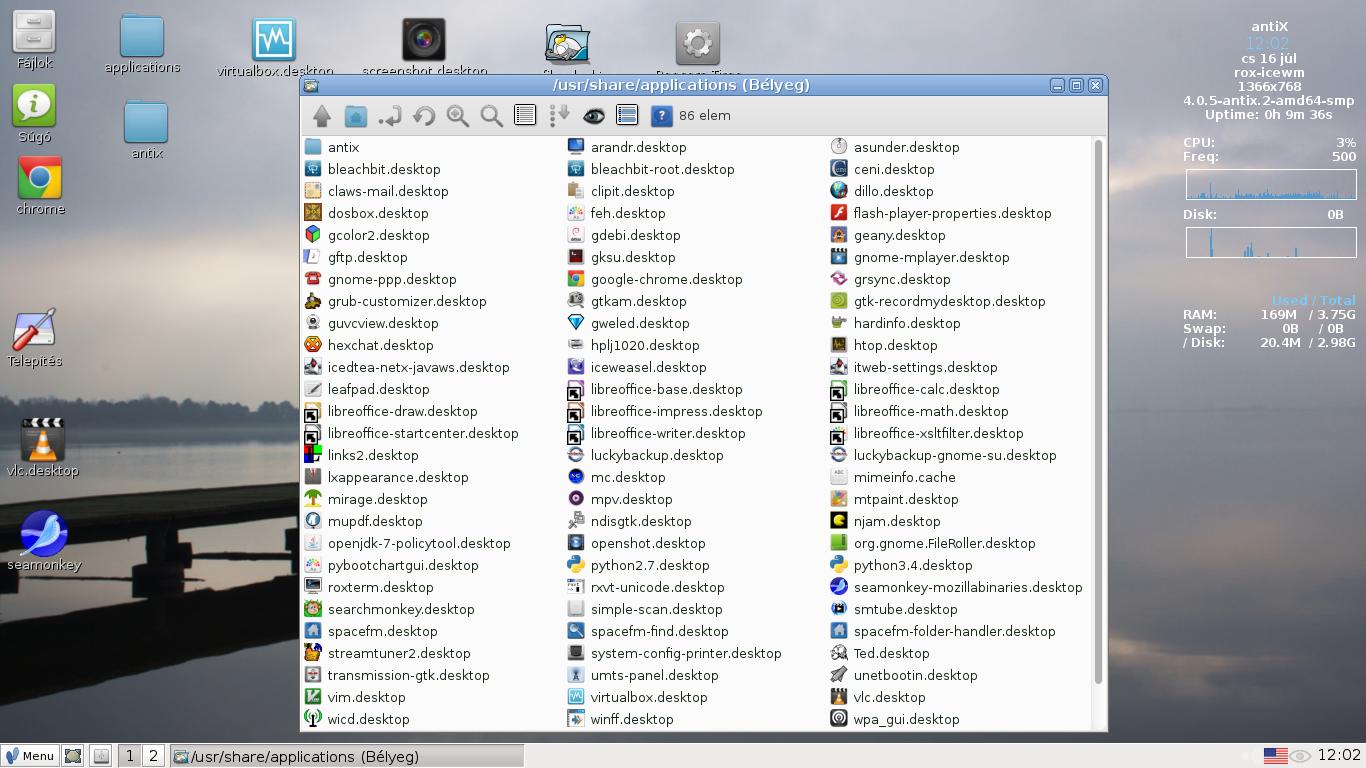1366x768 pixels.
Task: Select links2.desktop entry
Action: (362, 455)
